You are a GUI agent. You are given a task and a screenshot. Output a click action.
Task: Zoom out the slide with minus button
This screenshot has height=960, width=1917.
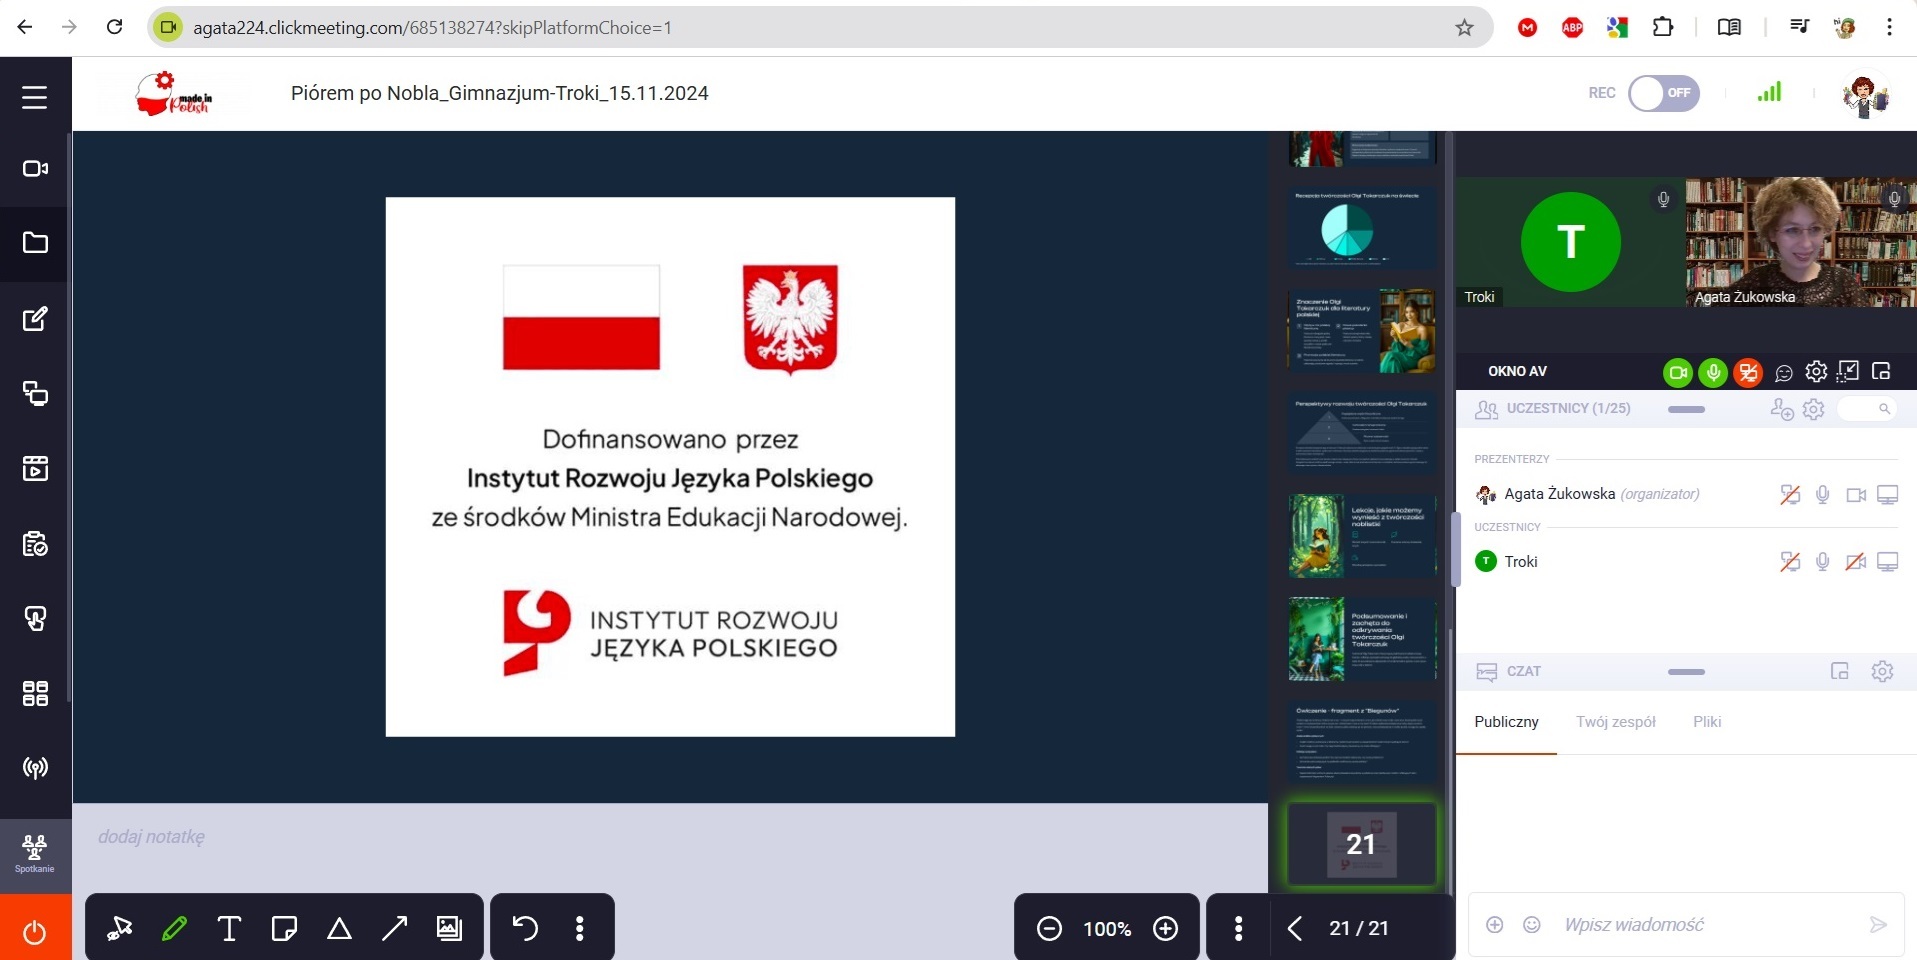1049,929
